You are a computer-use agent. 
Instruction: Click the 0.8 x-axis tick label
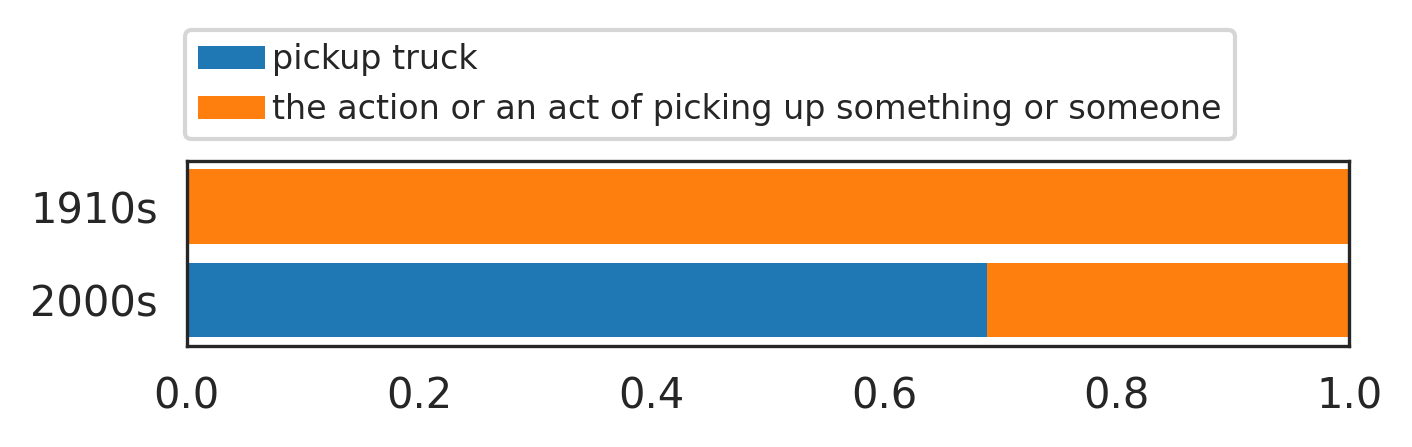coord(1117,396)
